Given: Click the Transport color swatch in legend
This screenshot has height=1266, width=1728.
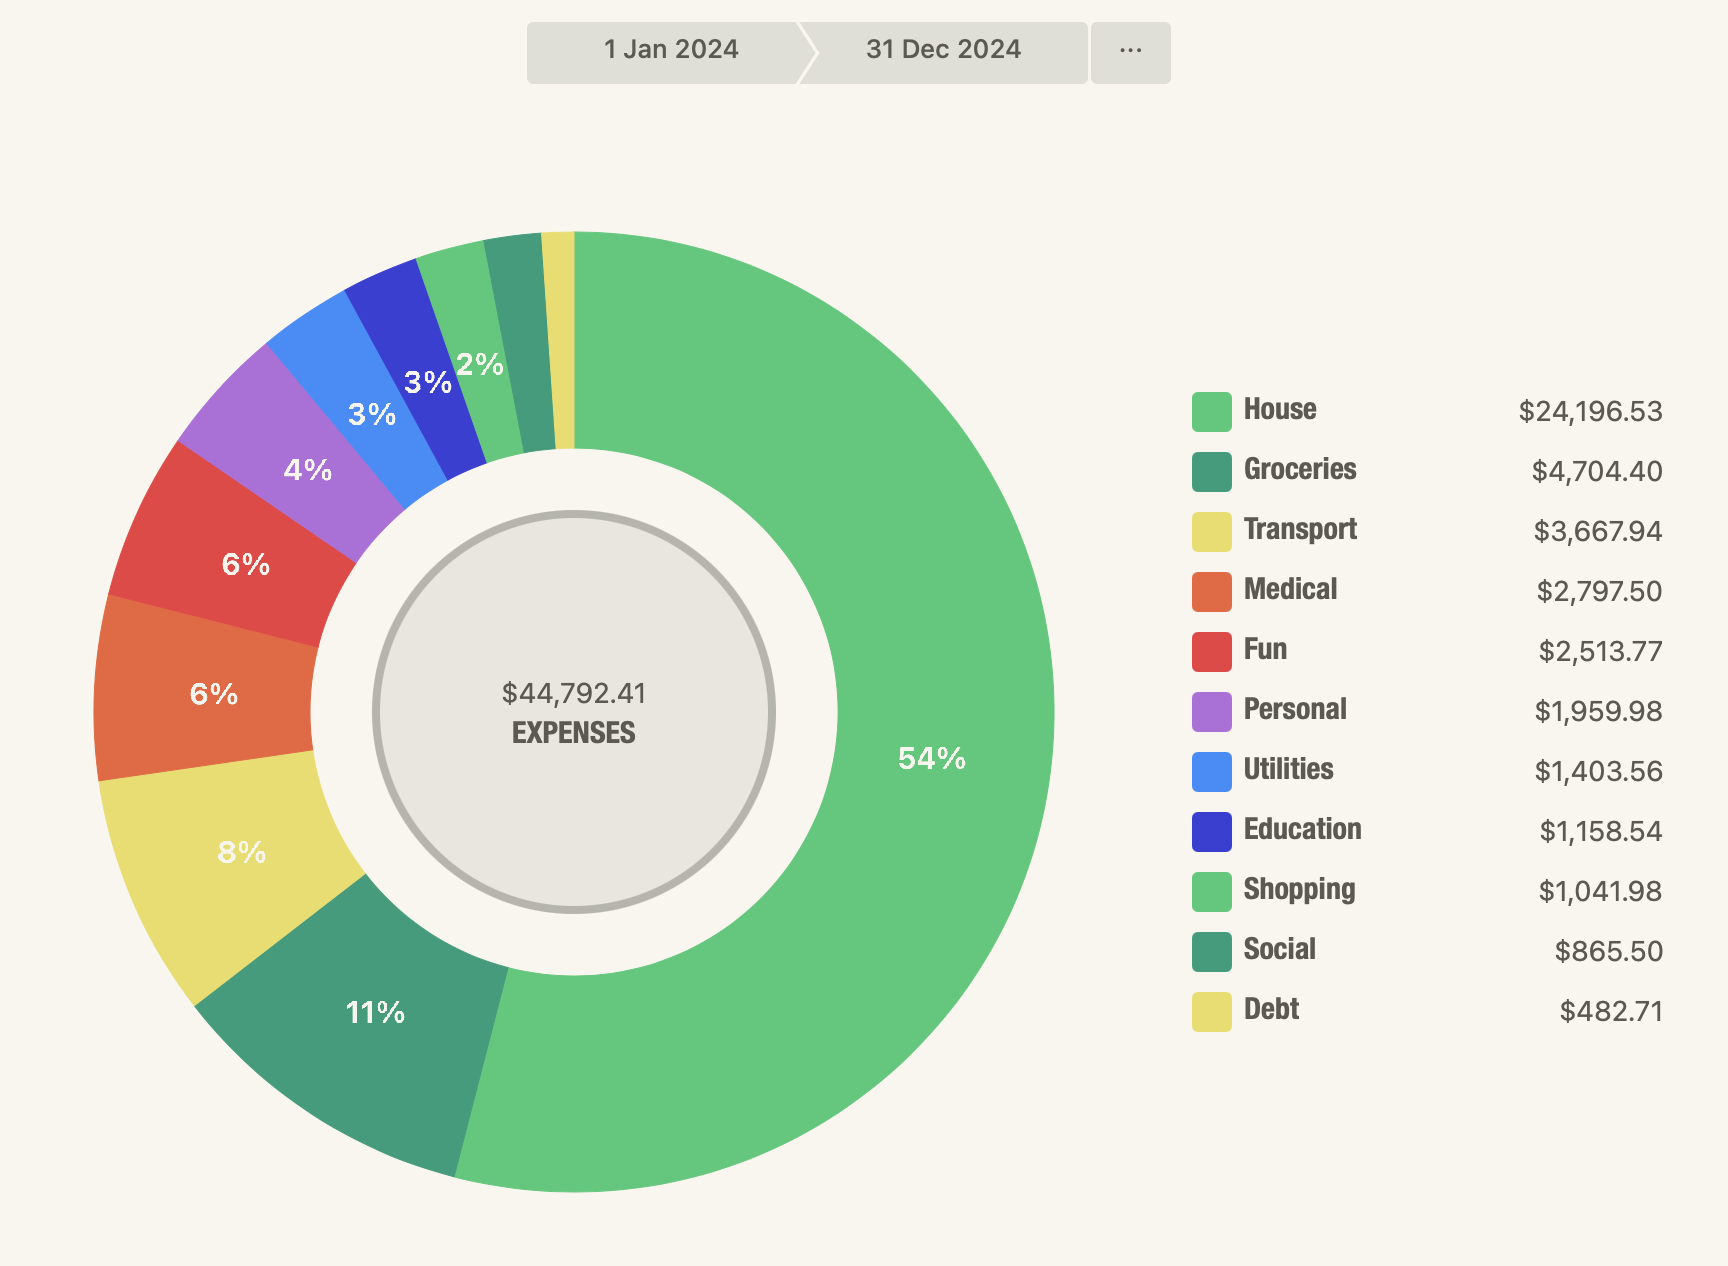Looking at the screenshot, I should click(x=1211, y=532).
